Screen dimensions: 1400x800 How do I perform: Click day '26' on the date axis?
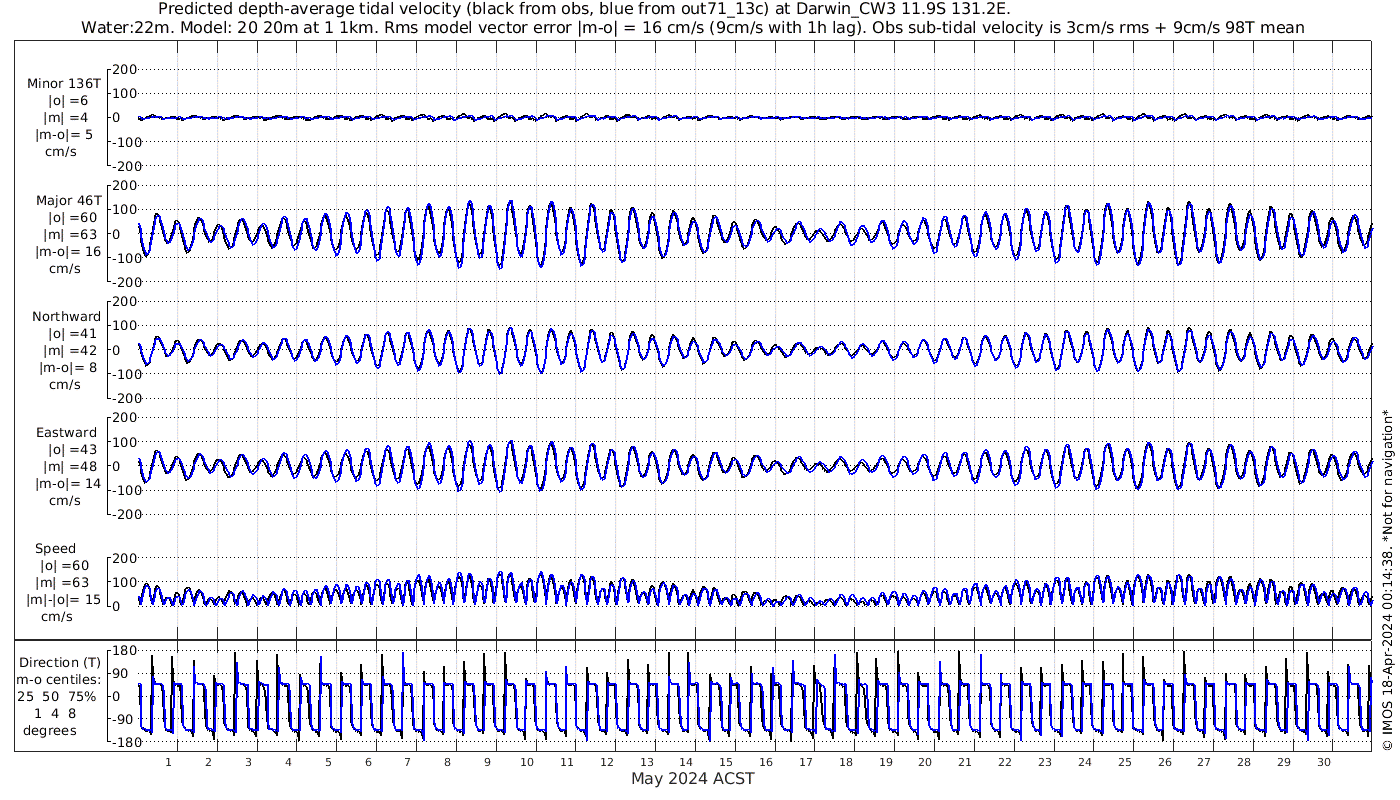pos(1165,762)
